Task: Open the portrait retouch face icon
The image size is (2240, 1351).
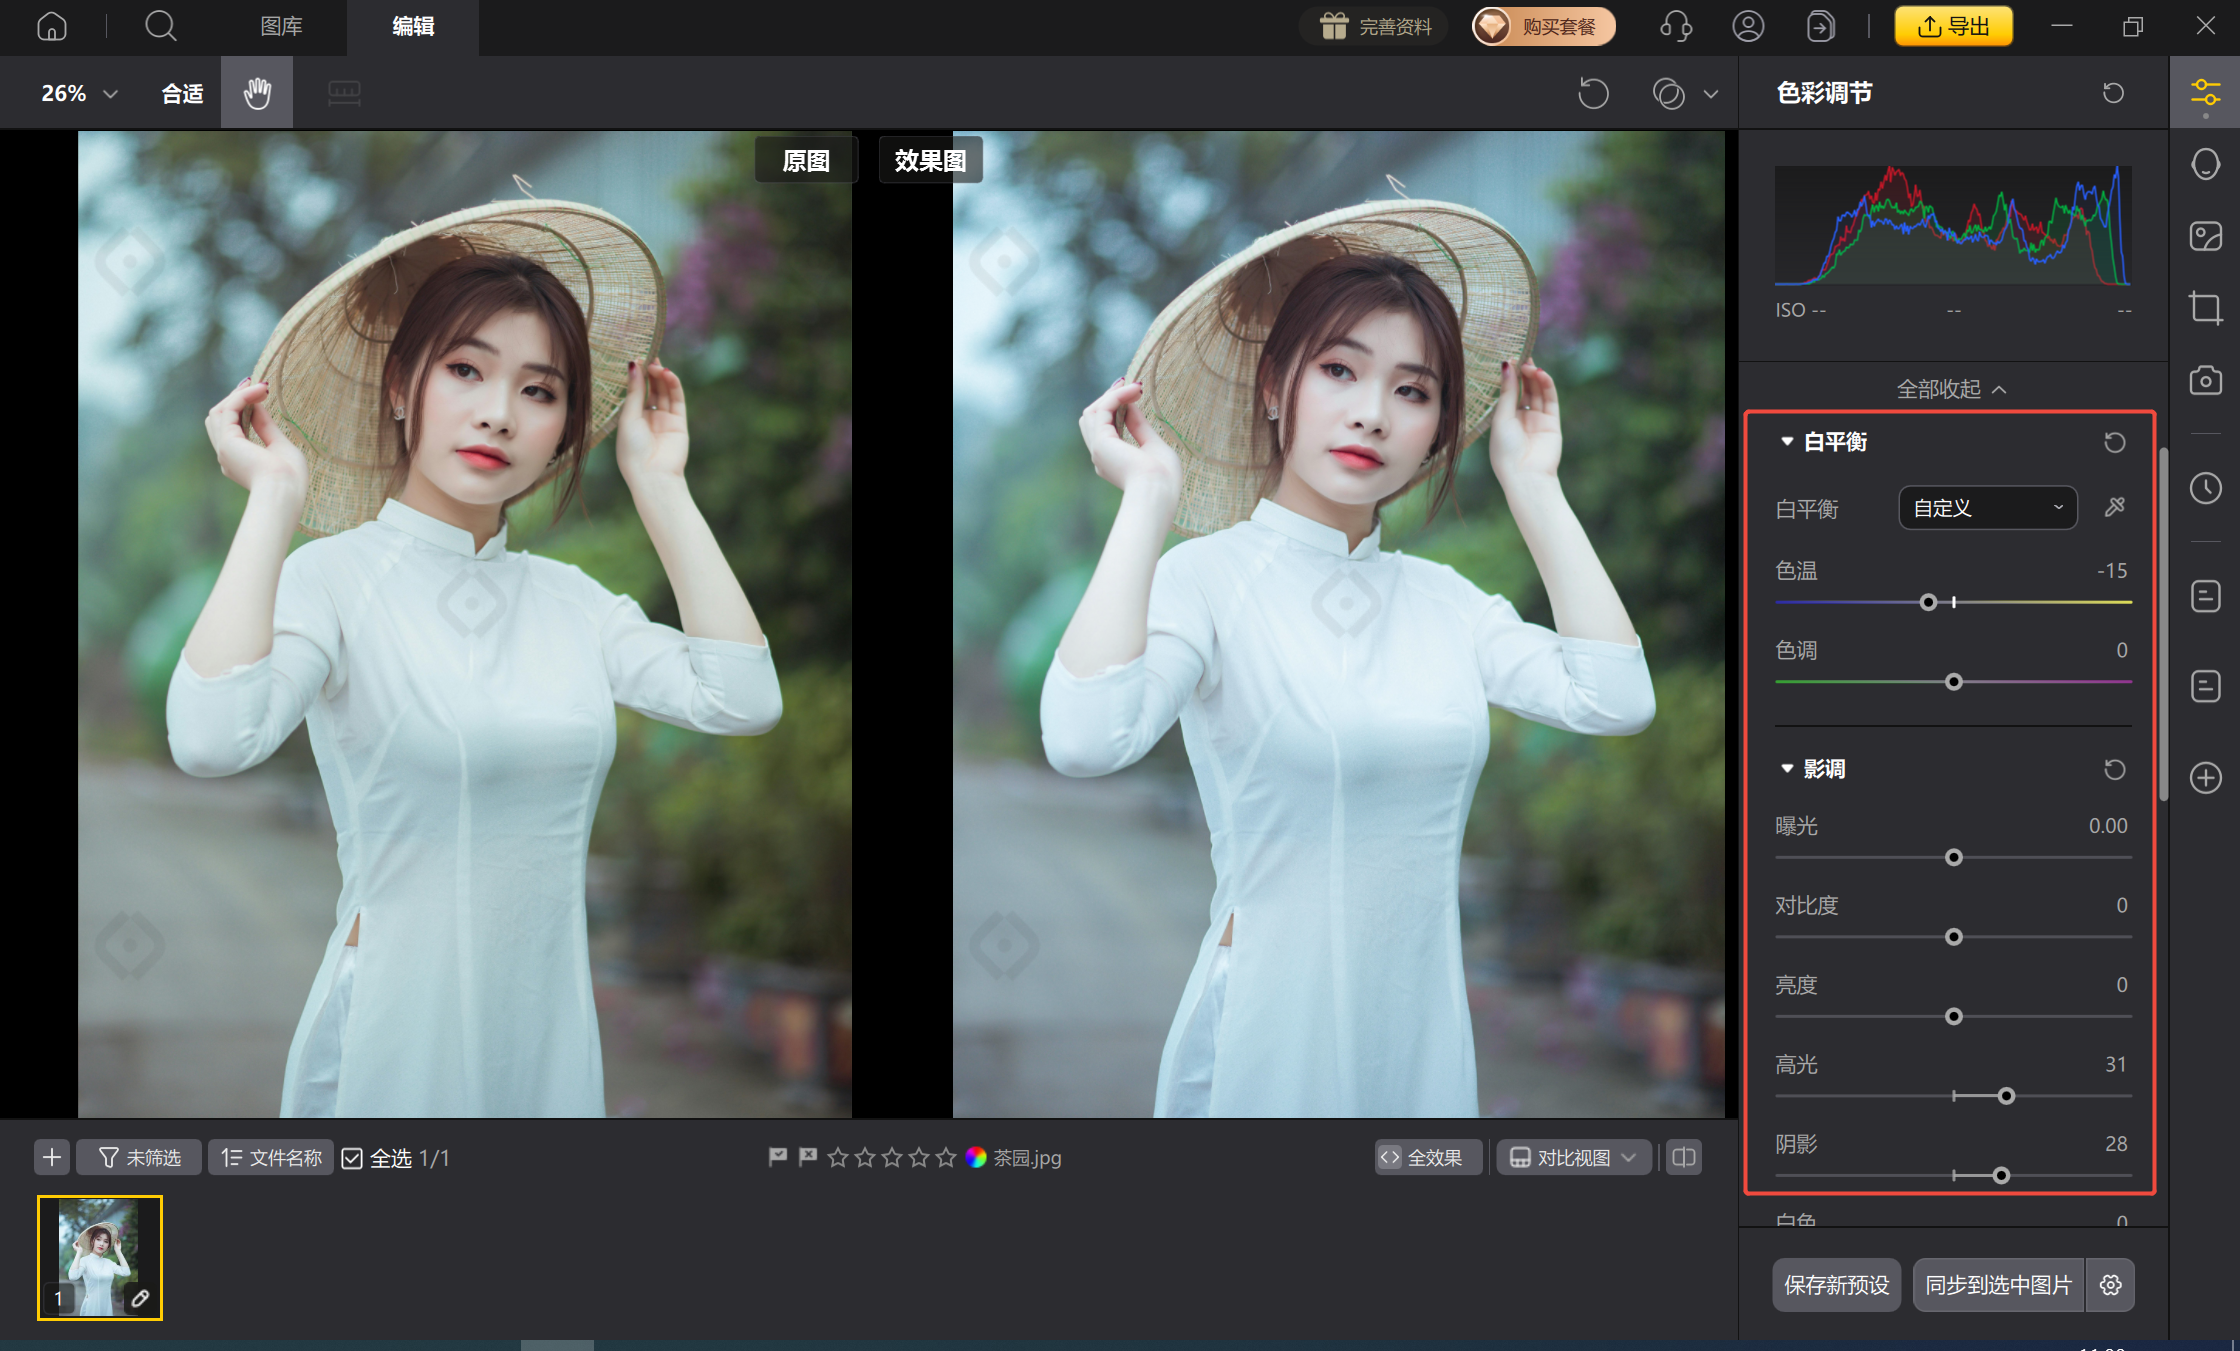Action: pos(2205,164)
